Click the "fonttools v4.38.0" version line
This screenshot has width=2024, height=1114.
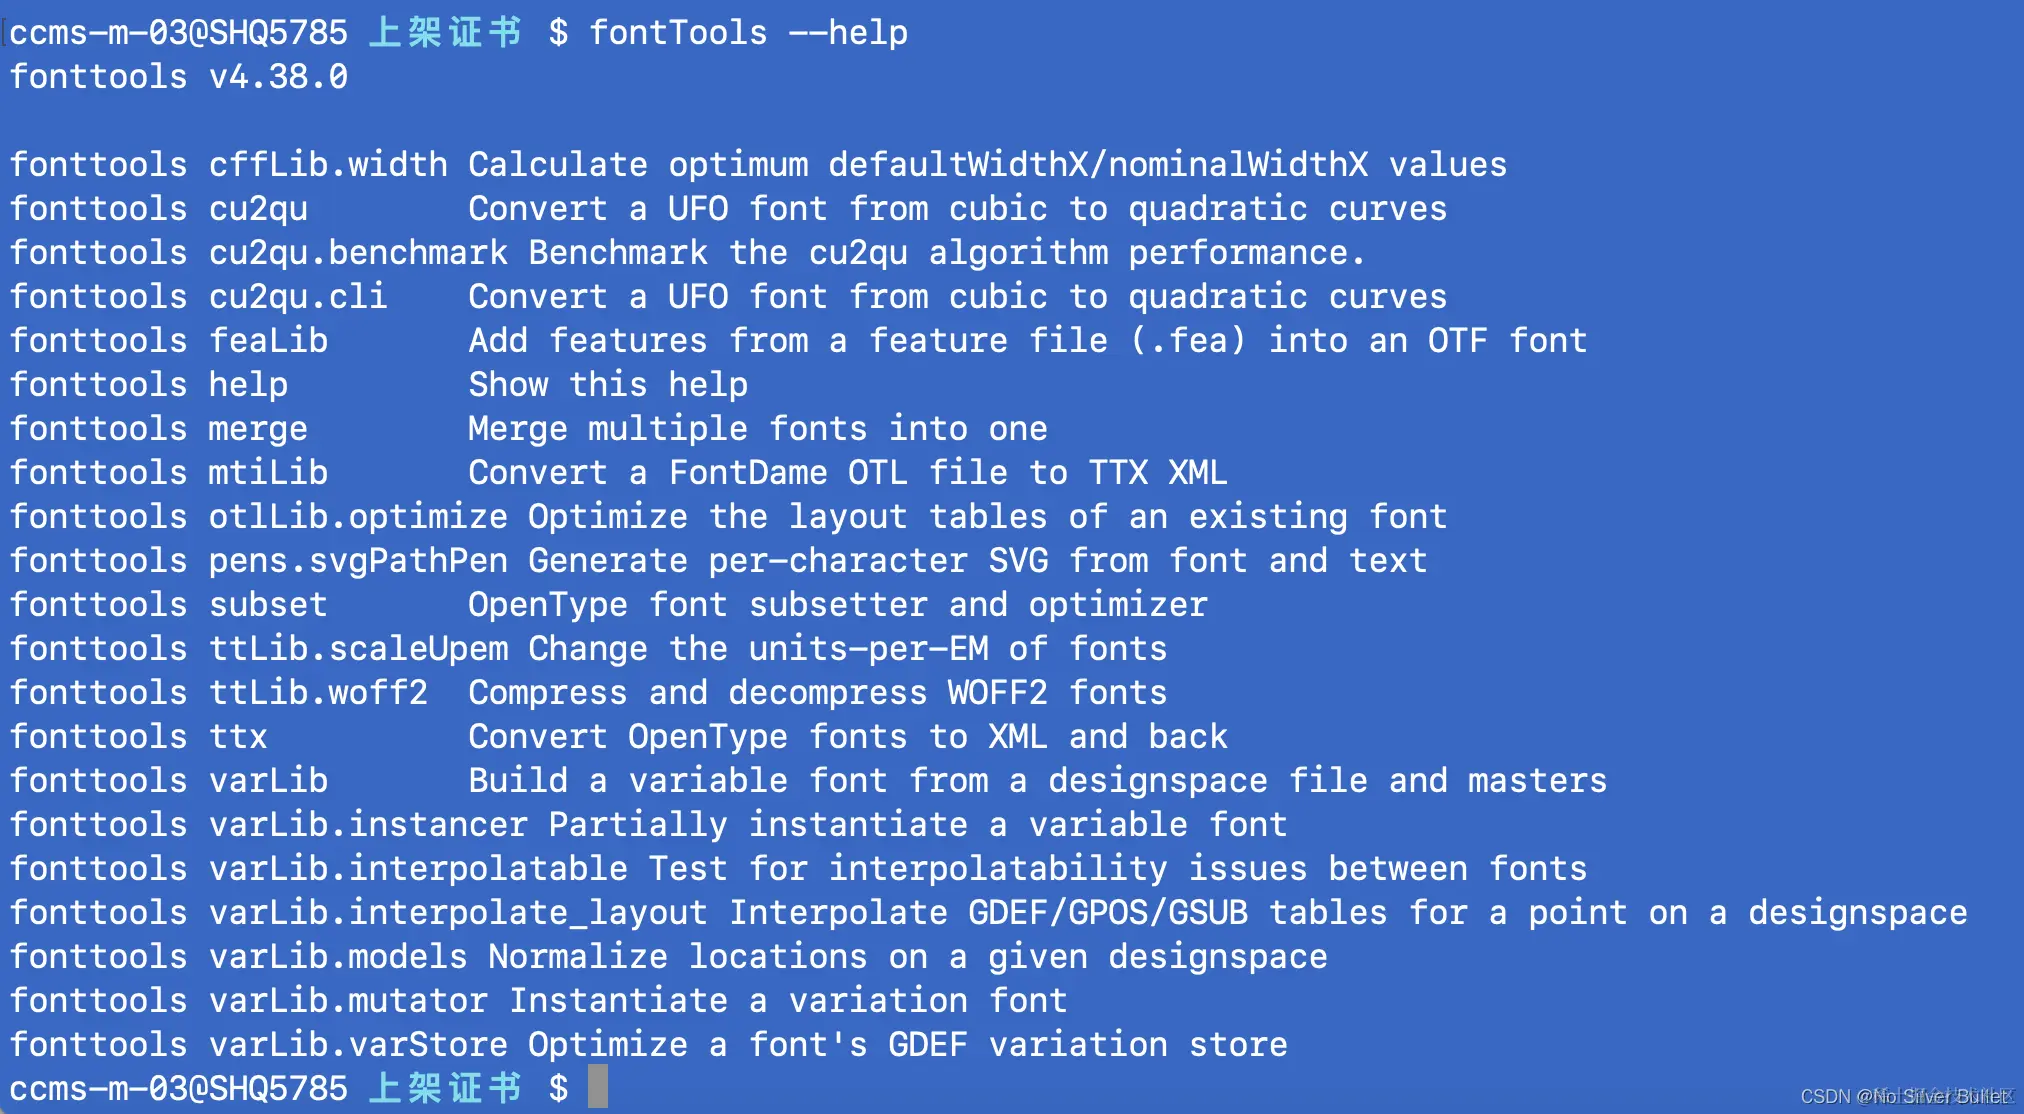coord(179,77)
